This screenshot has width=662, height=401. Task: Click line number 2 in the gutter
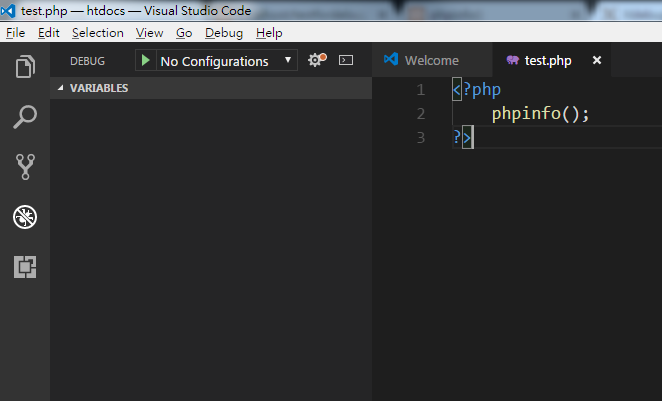(x=421, y=114)
